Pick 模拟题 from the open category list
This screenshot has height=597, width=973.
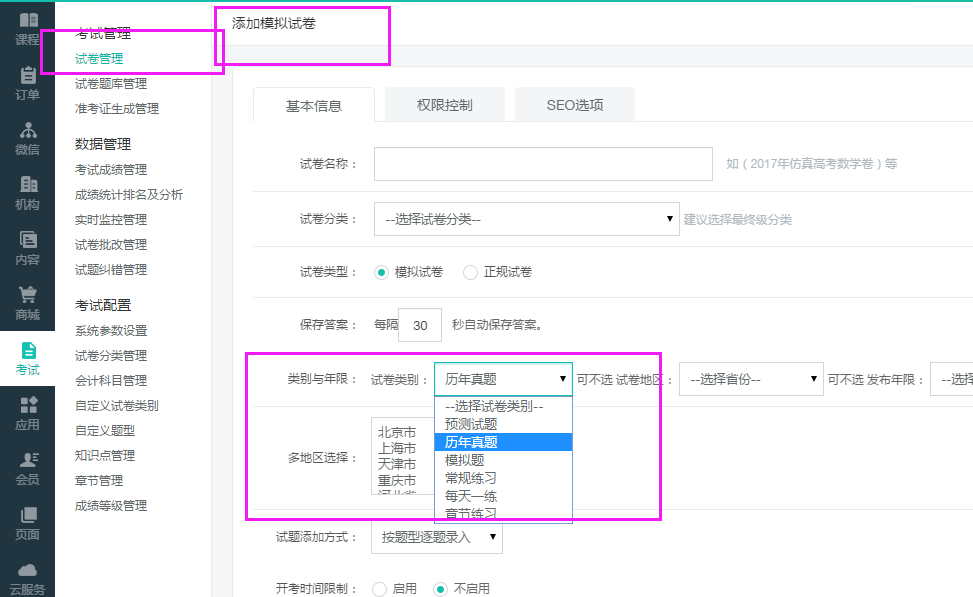tap(465, 460)
